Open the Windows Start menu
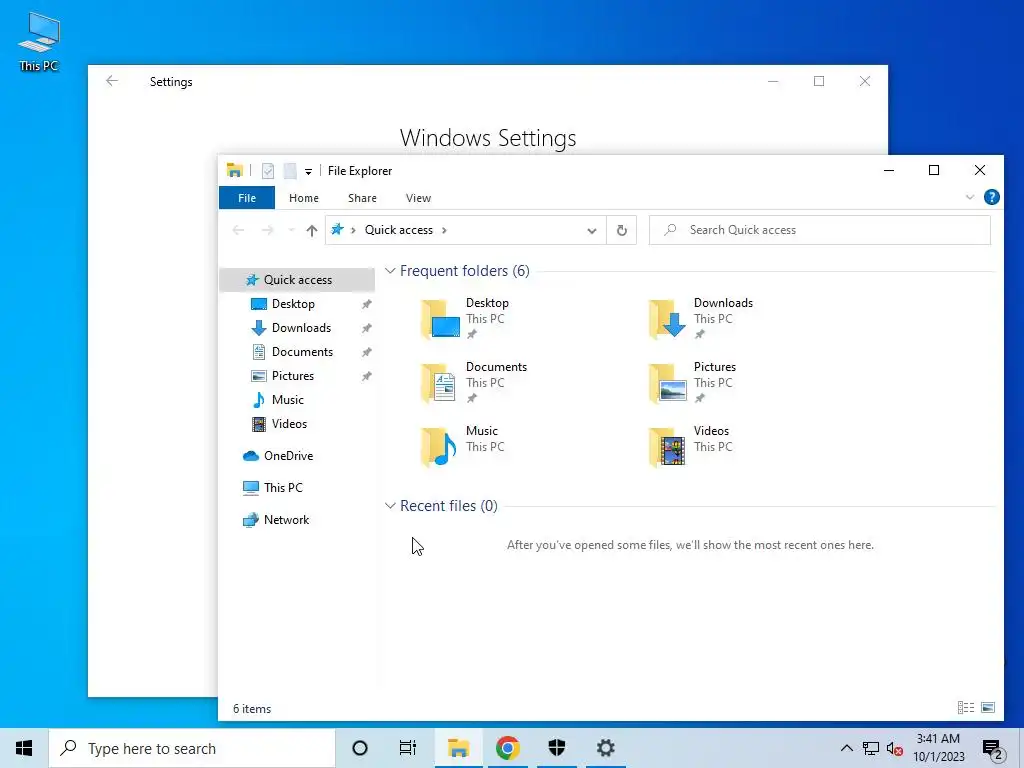 pos(24,748)
